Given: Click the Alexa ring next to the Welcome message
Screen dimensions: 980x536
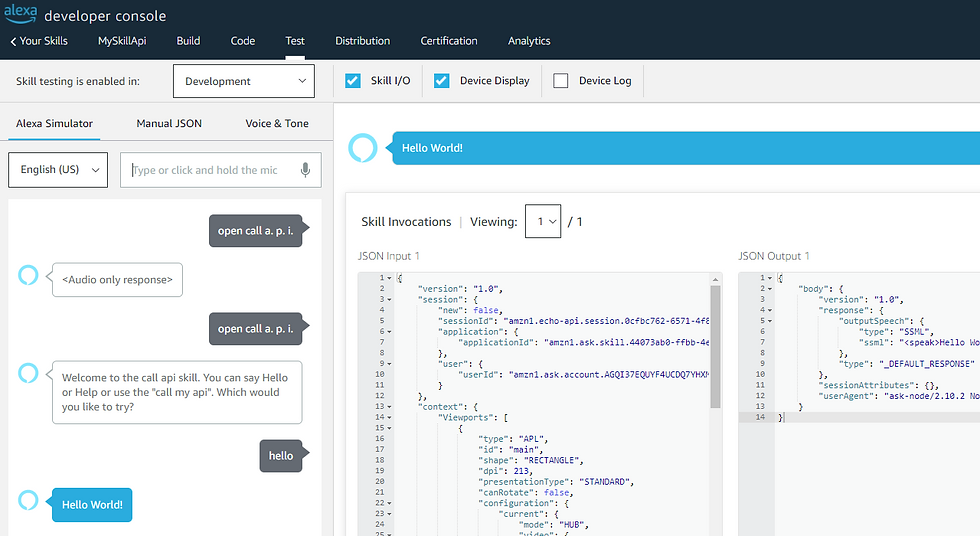Looking at the screenshot, I should pyautogui.click(x=28, y=373).
